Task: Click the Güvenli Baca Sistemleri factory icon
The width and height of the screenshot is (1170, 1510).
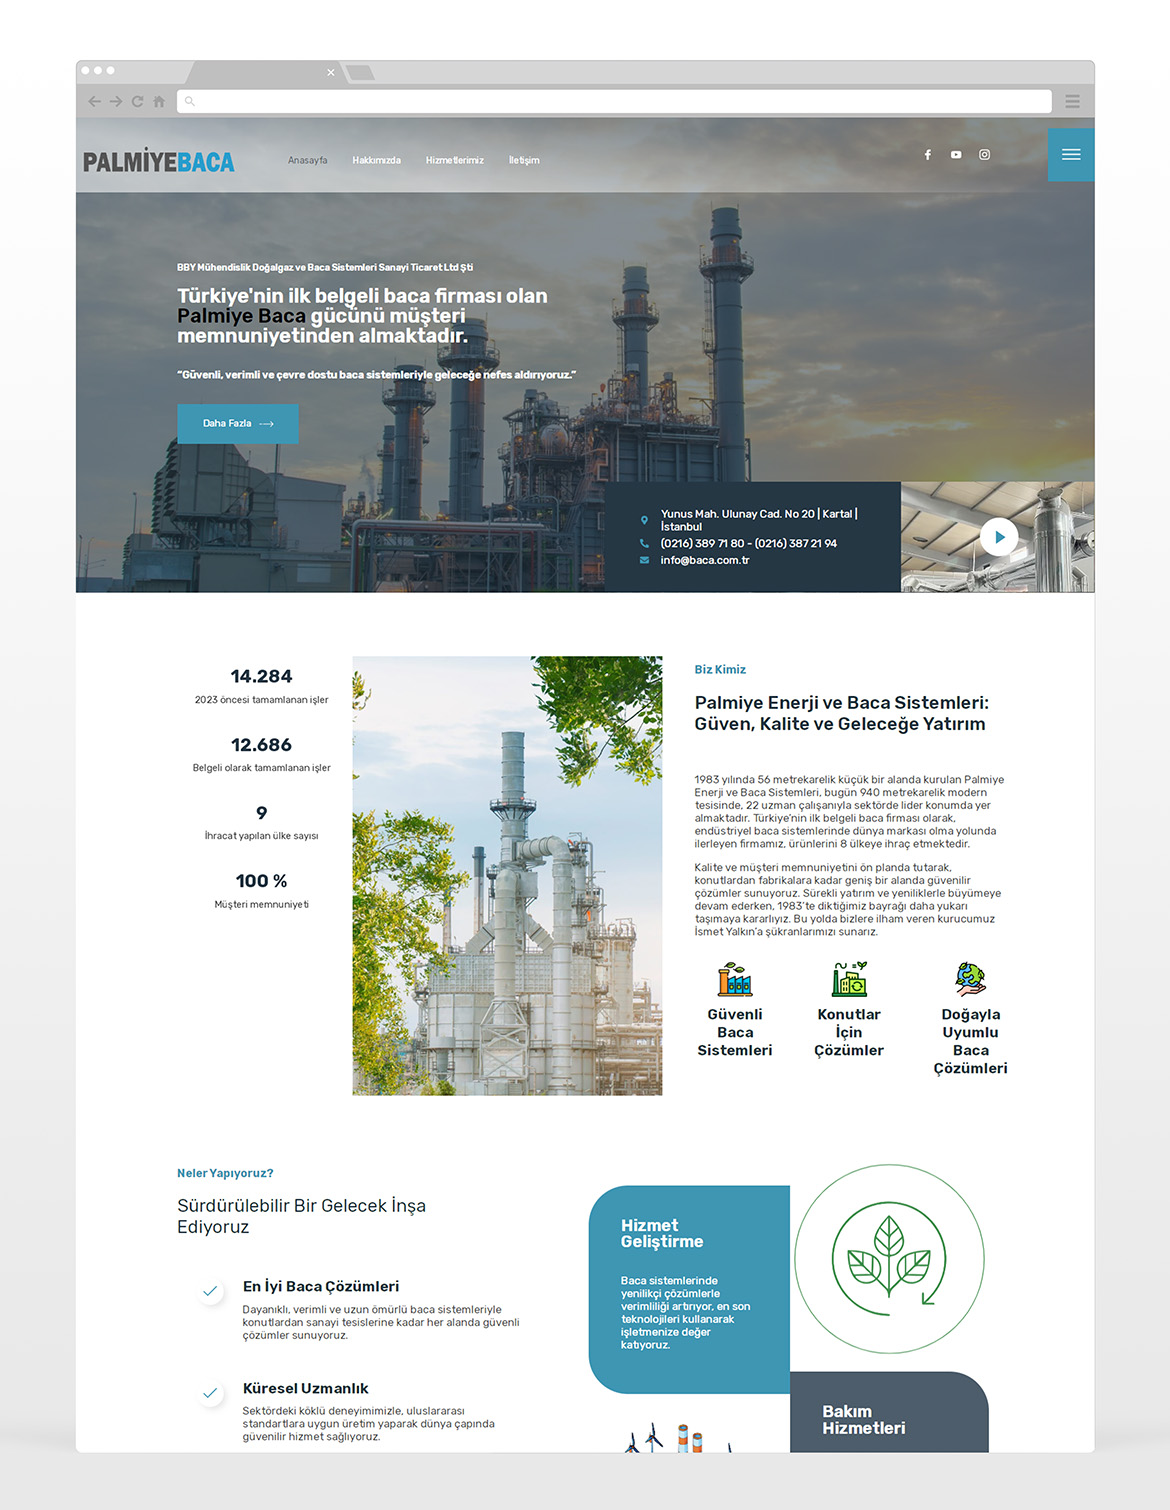Action: (735, 979)
